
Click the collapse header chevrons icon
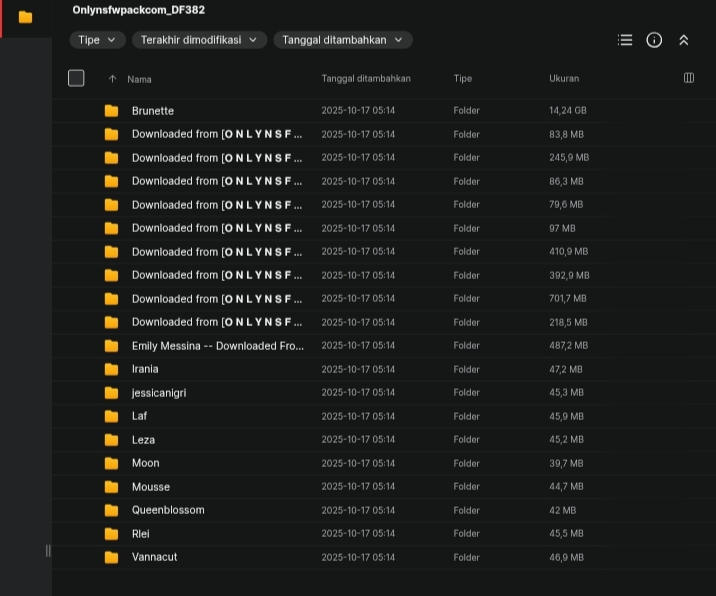click(x=684, y=40)
